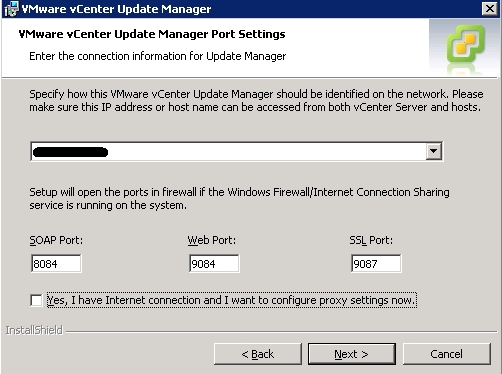Click the window title text
Image resolution: width=502 pixels, height=374 pixels.
(116, 9)
